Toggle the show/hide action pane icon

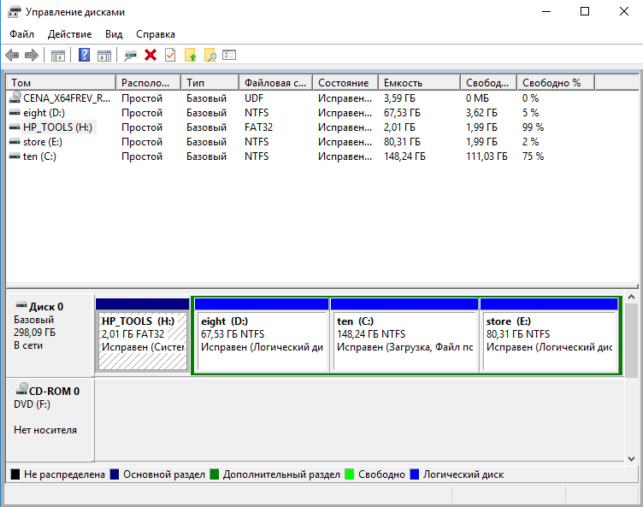104,55
